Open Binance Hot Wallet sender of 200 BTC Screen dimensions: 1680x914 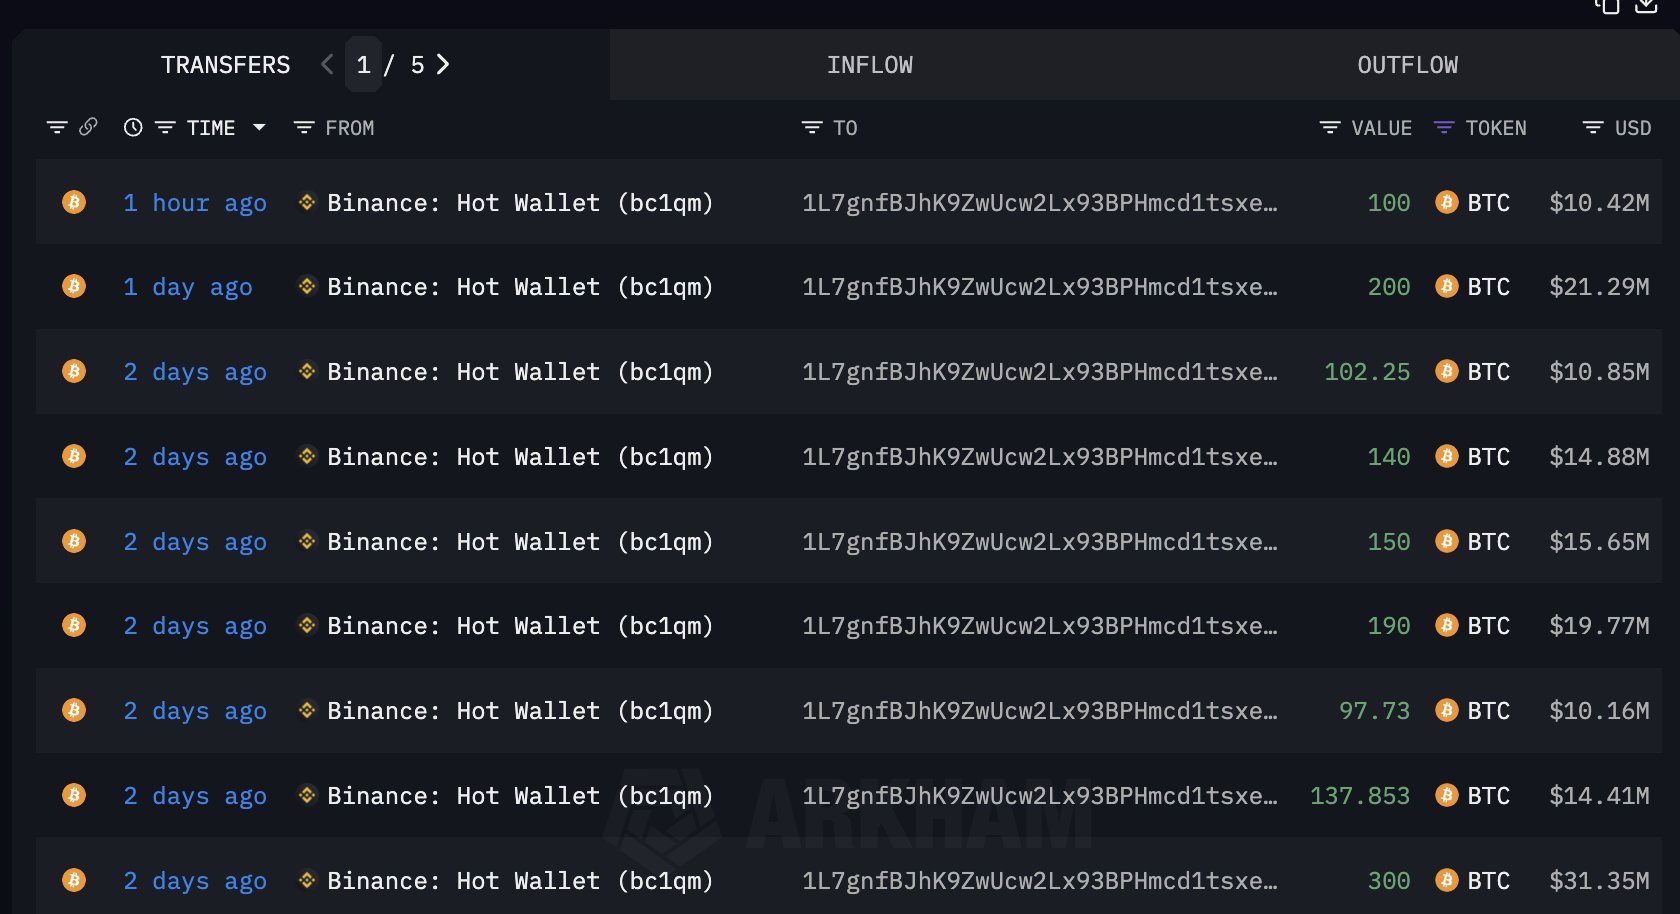[519, 287]
